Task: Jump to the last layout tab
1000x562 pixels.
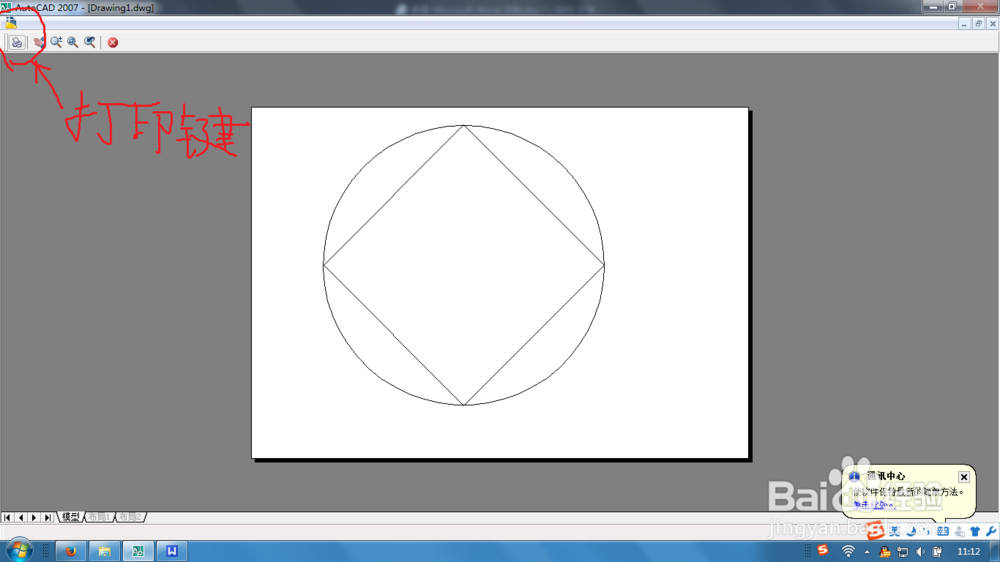Action: (48, 517)
